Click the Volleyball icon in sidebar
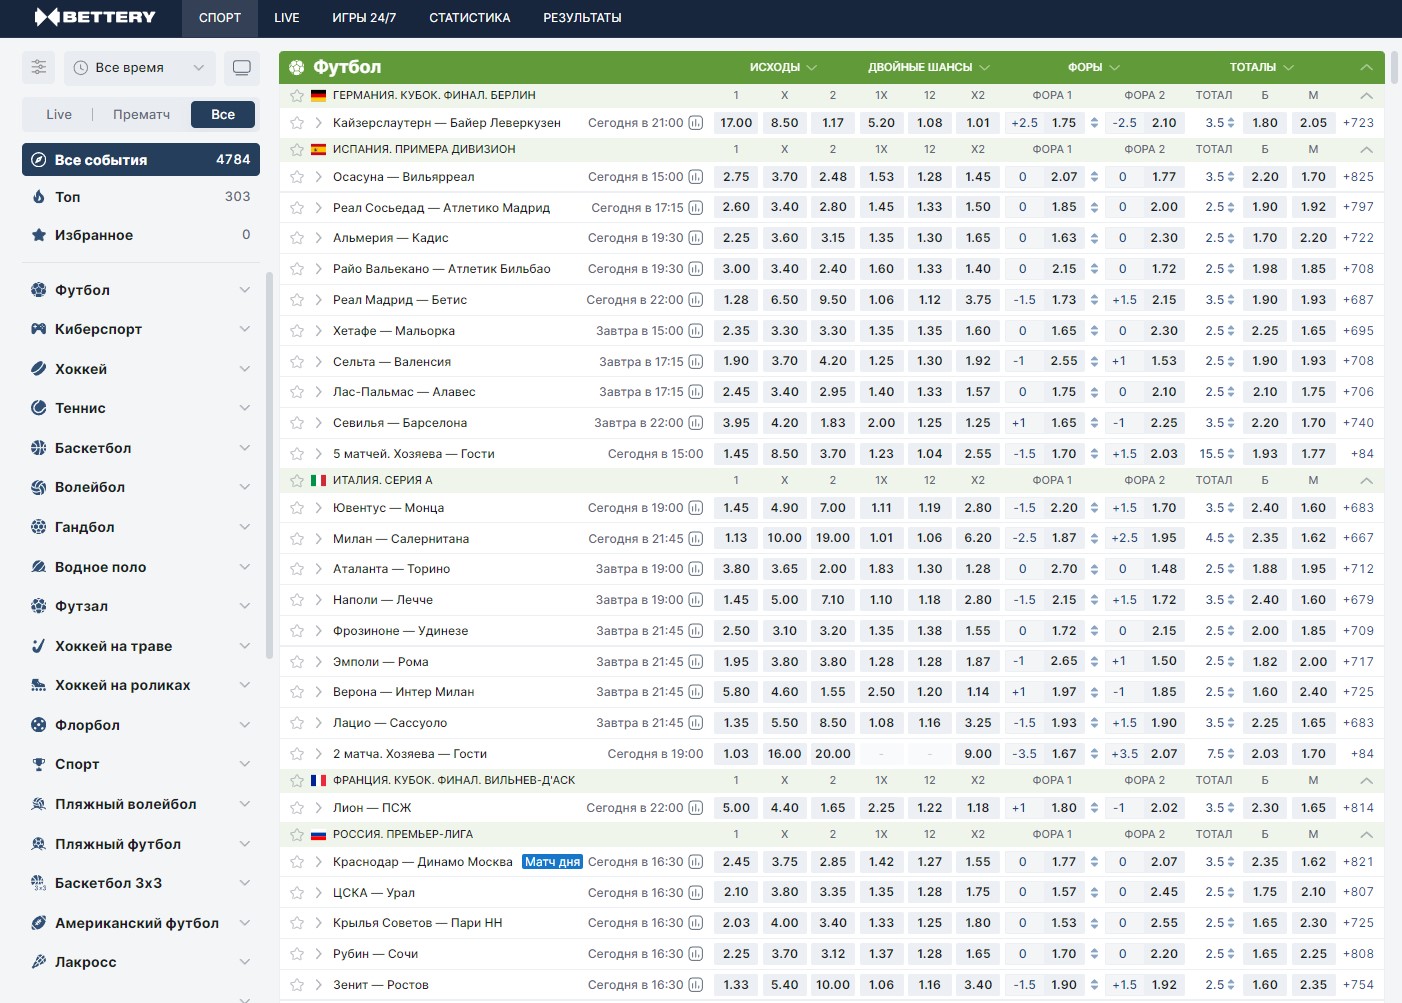This screenshot has width=1402, height=1003. [x=39, y=487]
